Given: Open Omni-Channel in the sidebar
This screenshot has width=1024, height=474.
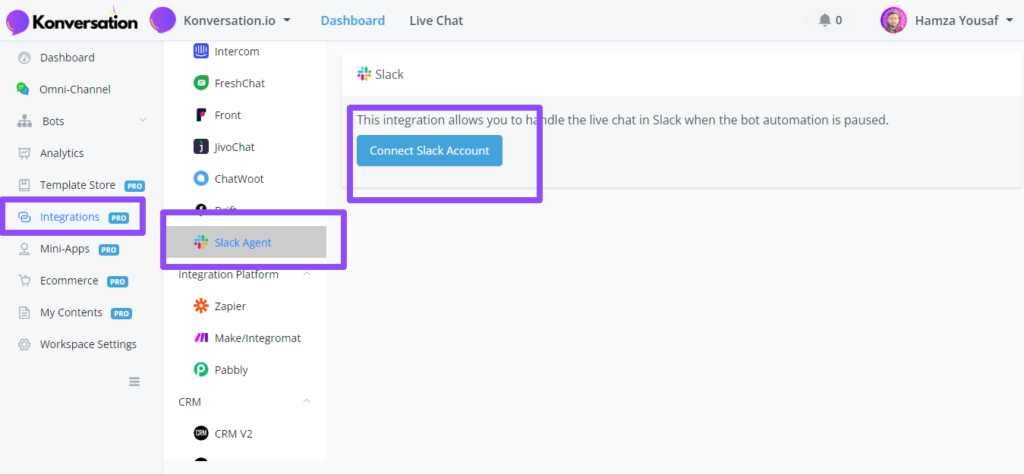Looking at the screenshot, I should tap(75, 89).
